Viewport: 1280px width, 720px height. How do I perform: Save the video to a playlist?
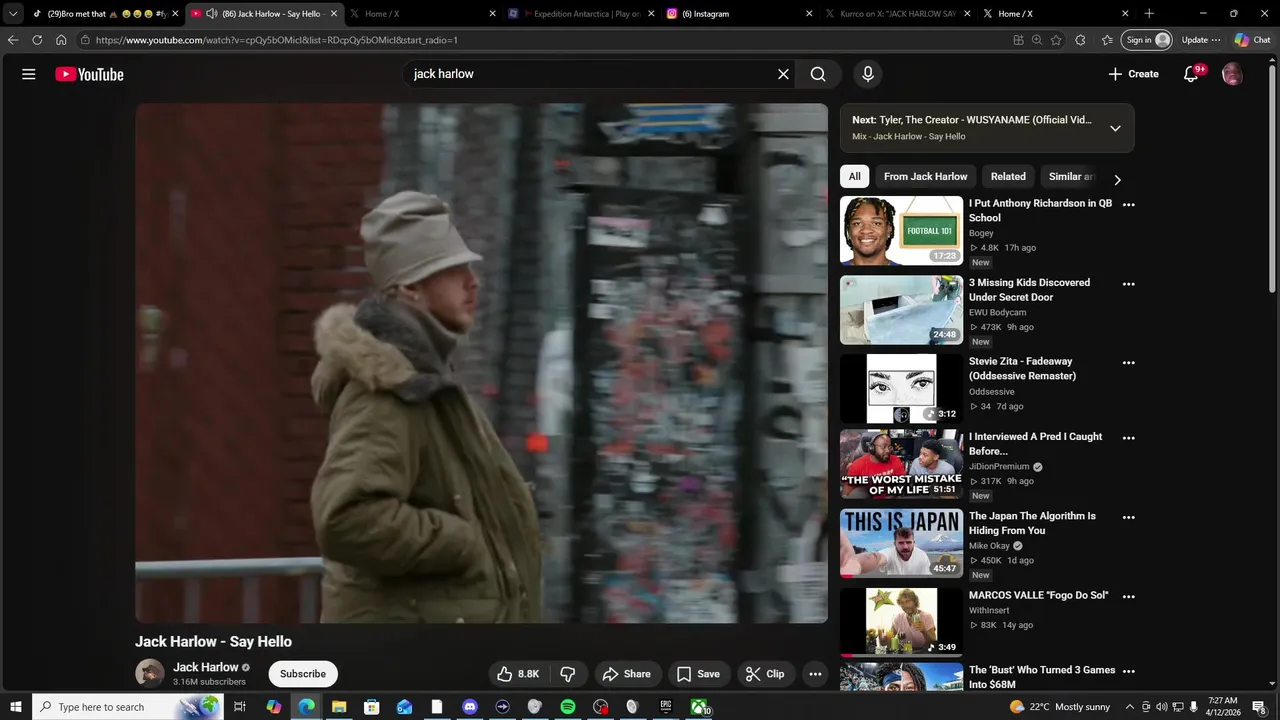(698, 674)
